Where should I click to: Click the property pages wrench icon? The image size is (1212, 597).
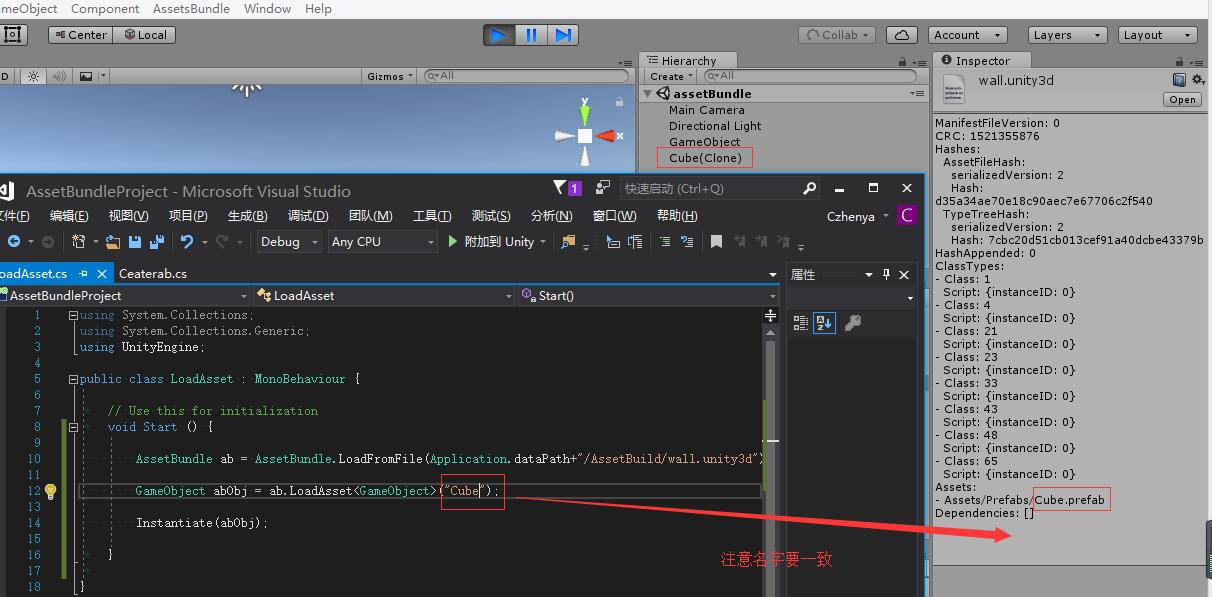coord(853,323)
